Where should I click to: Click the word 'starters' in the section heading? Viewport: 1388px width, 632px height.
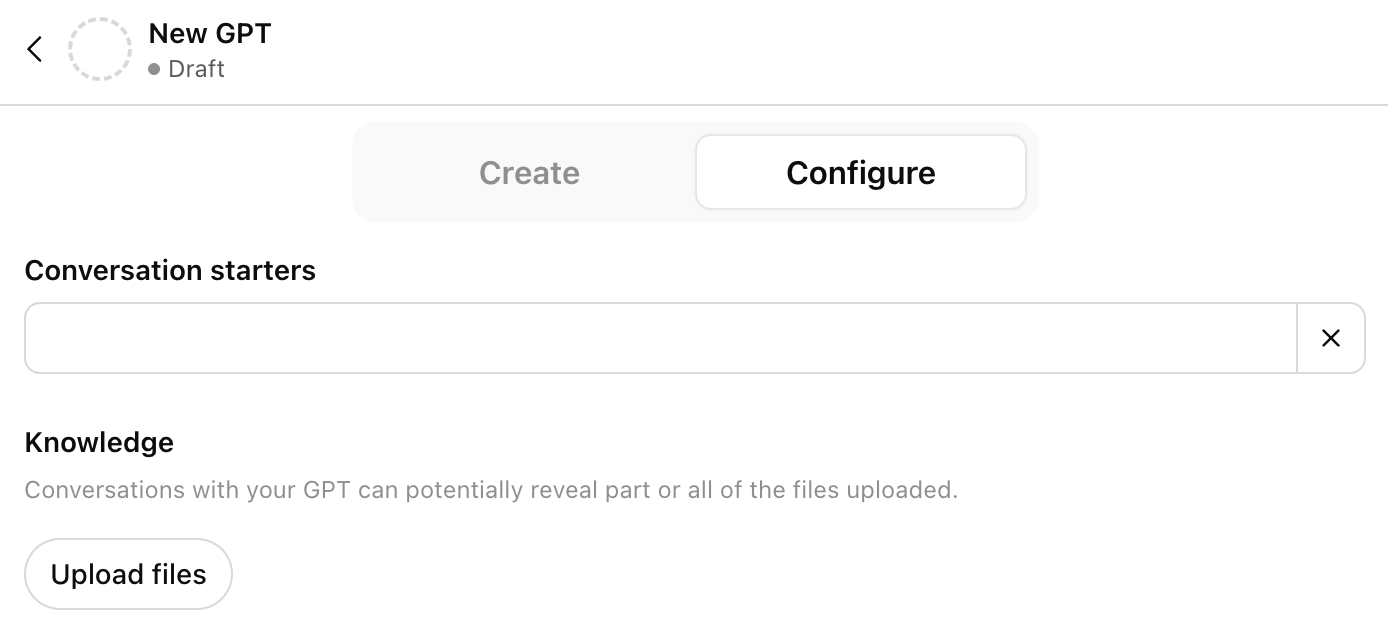pos(263,271)
